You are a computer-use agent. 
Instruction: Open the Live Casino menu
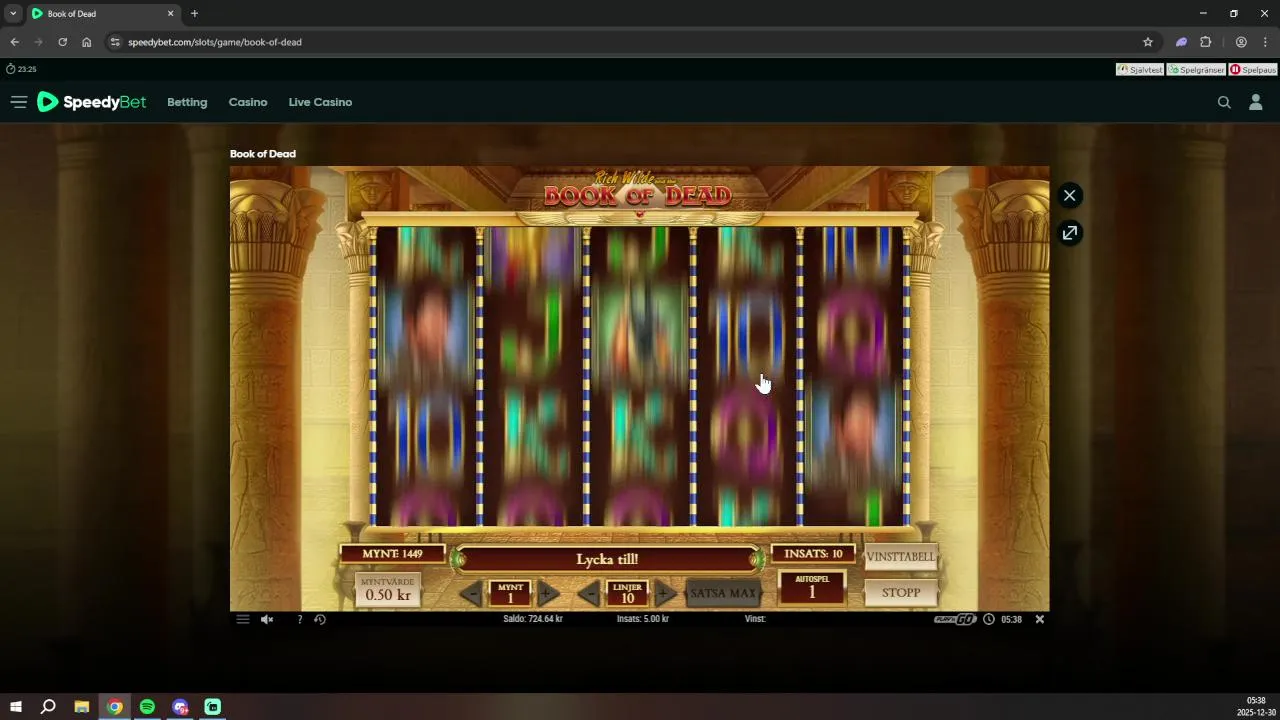(x=320, y=102)
